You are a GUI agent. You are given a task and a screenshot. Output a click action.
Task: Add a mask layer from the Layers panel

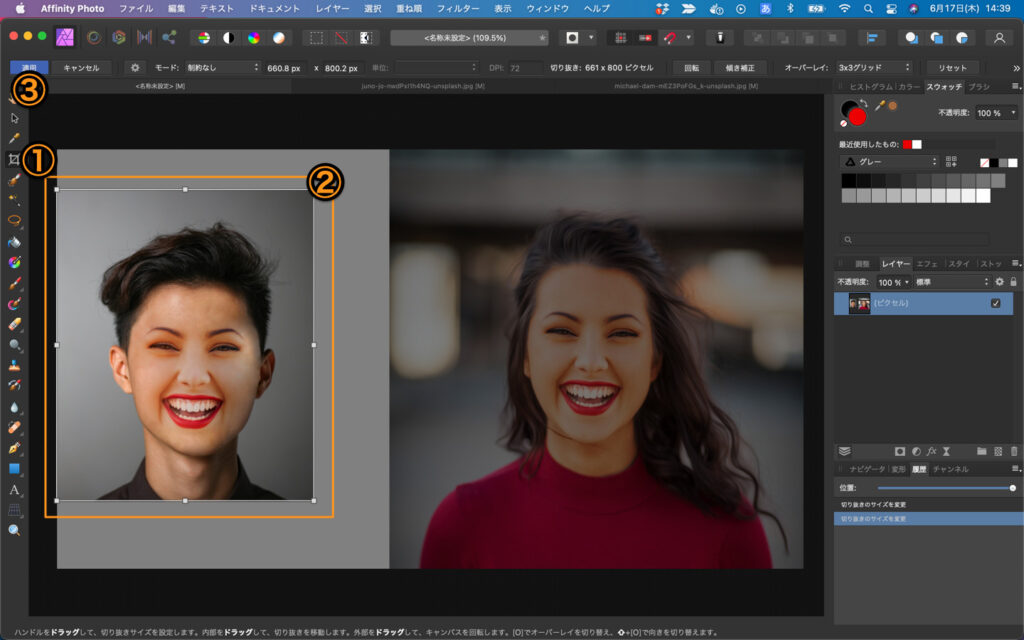coord(900,451)
